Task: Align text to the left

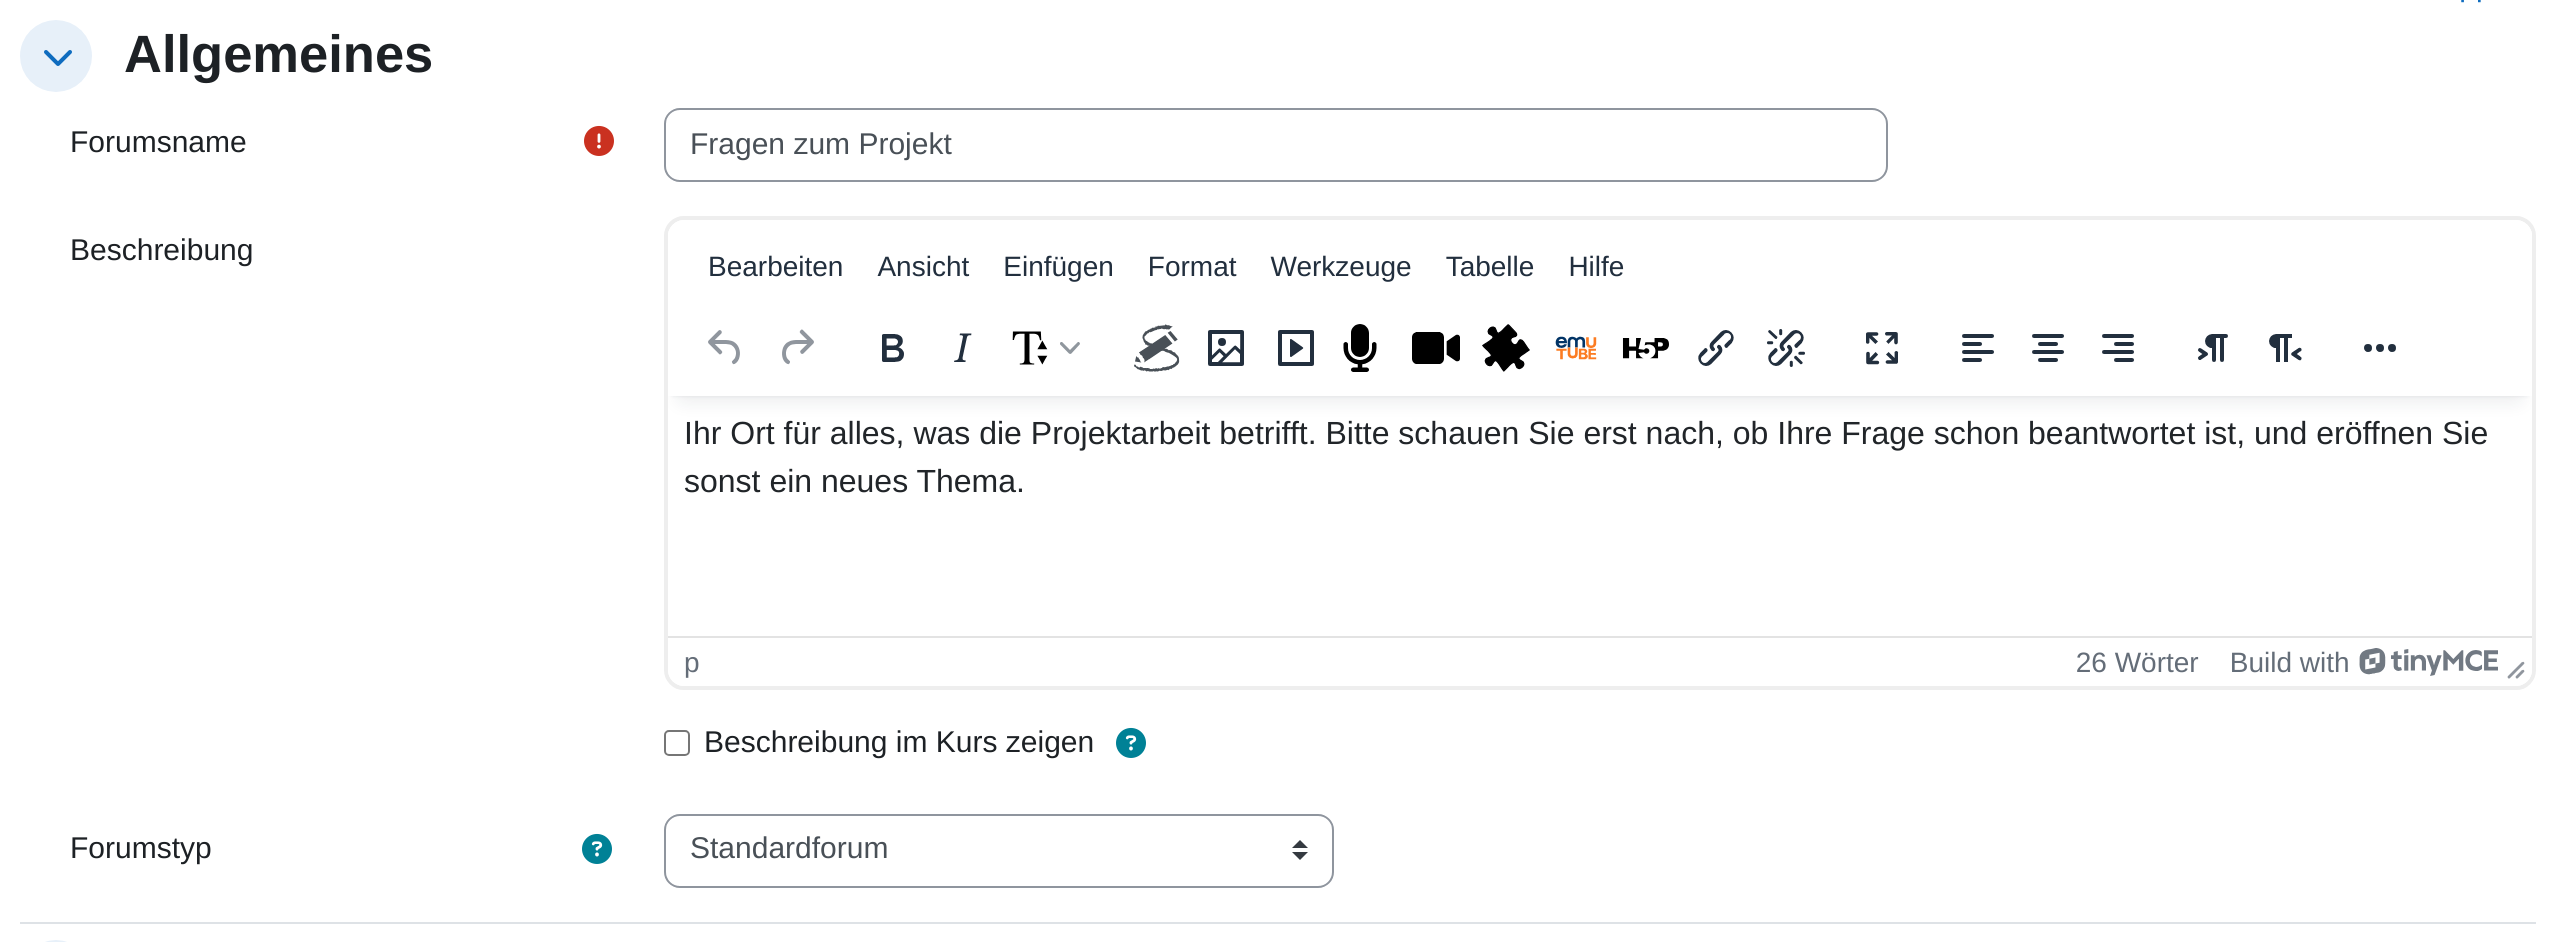Action: (1978, 348)
